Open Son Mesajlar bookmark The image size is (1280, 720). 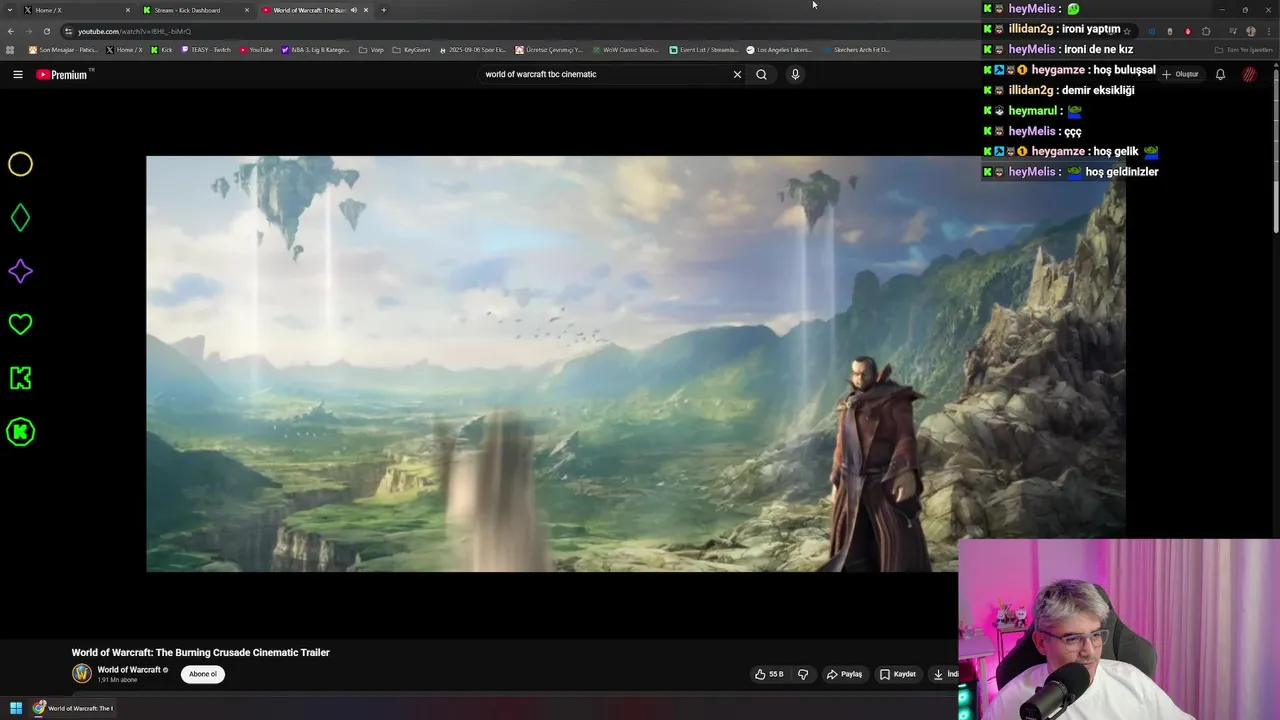[63, 50]
